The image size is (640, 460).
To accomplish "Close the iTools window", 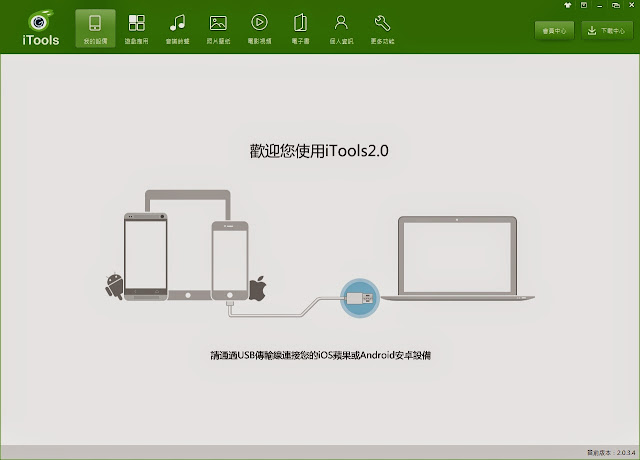I will 631,5.
